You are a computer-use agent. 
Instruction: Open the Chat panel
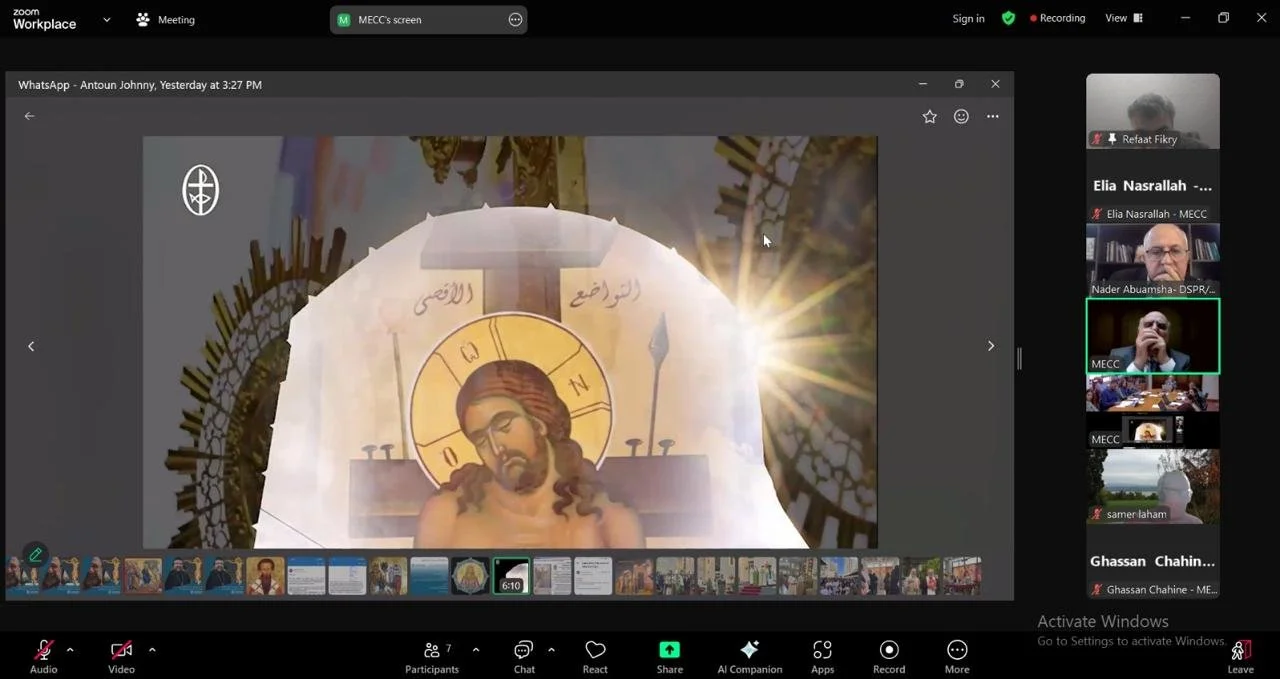(x=524, y=657)
